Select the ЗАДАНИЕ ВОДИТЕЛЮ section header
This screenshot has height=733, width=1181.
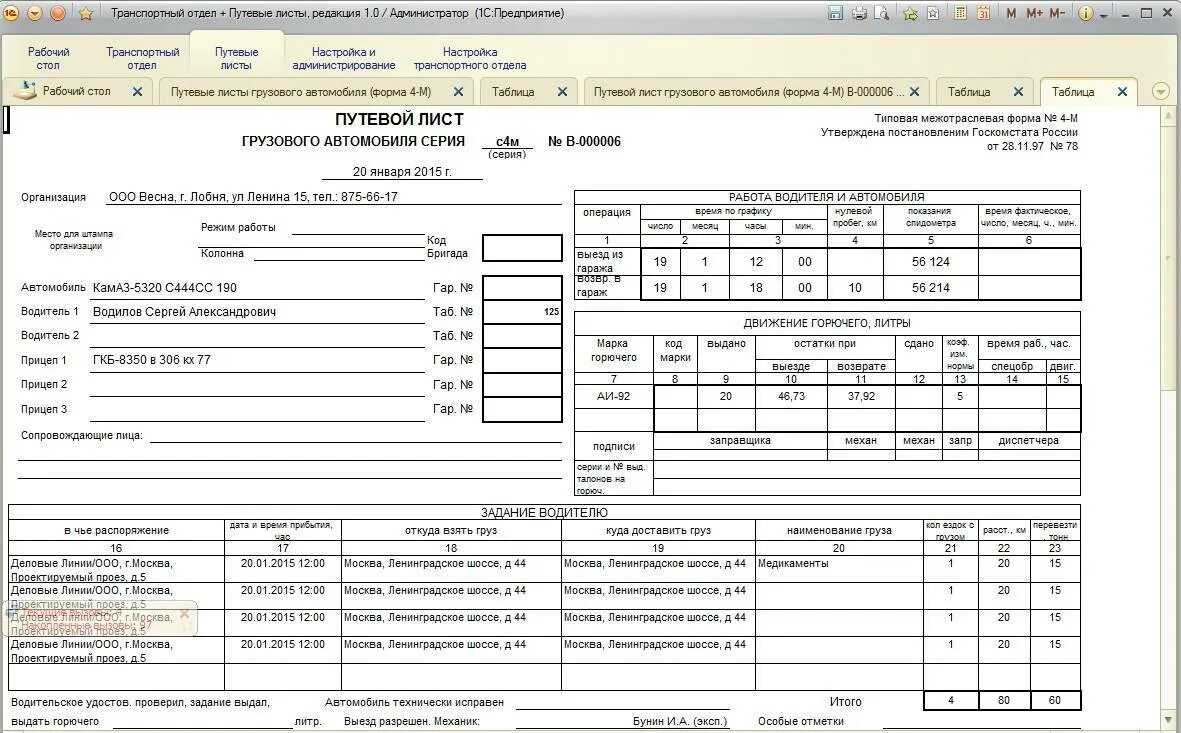tap(544, 513)
